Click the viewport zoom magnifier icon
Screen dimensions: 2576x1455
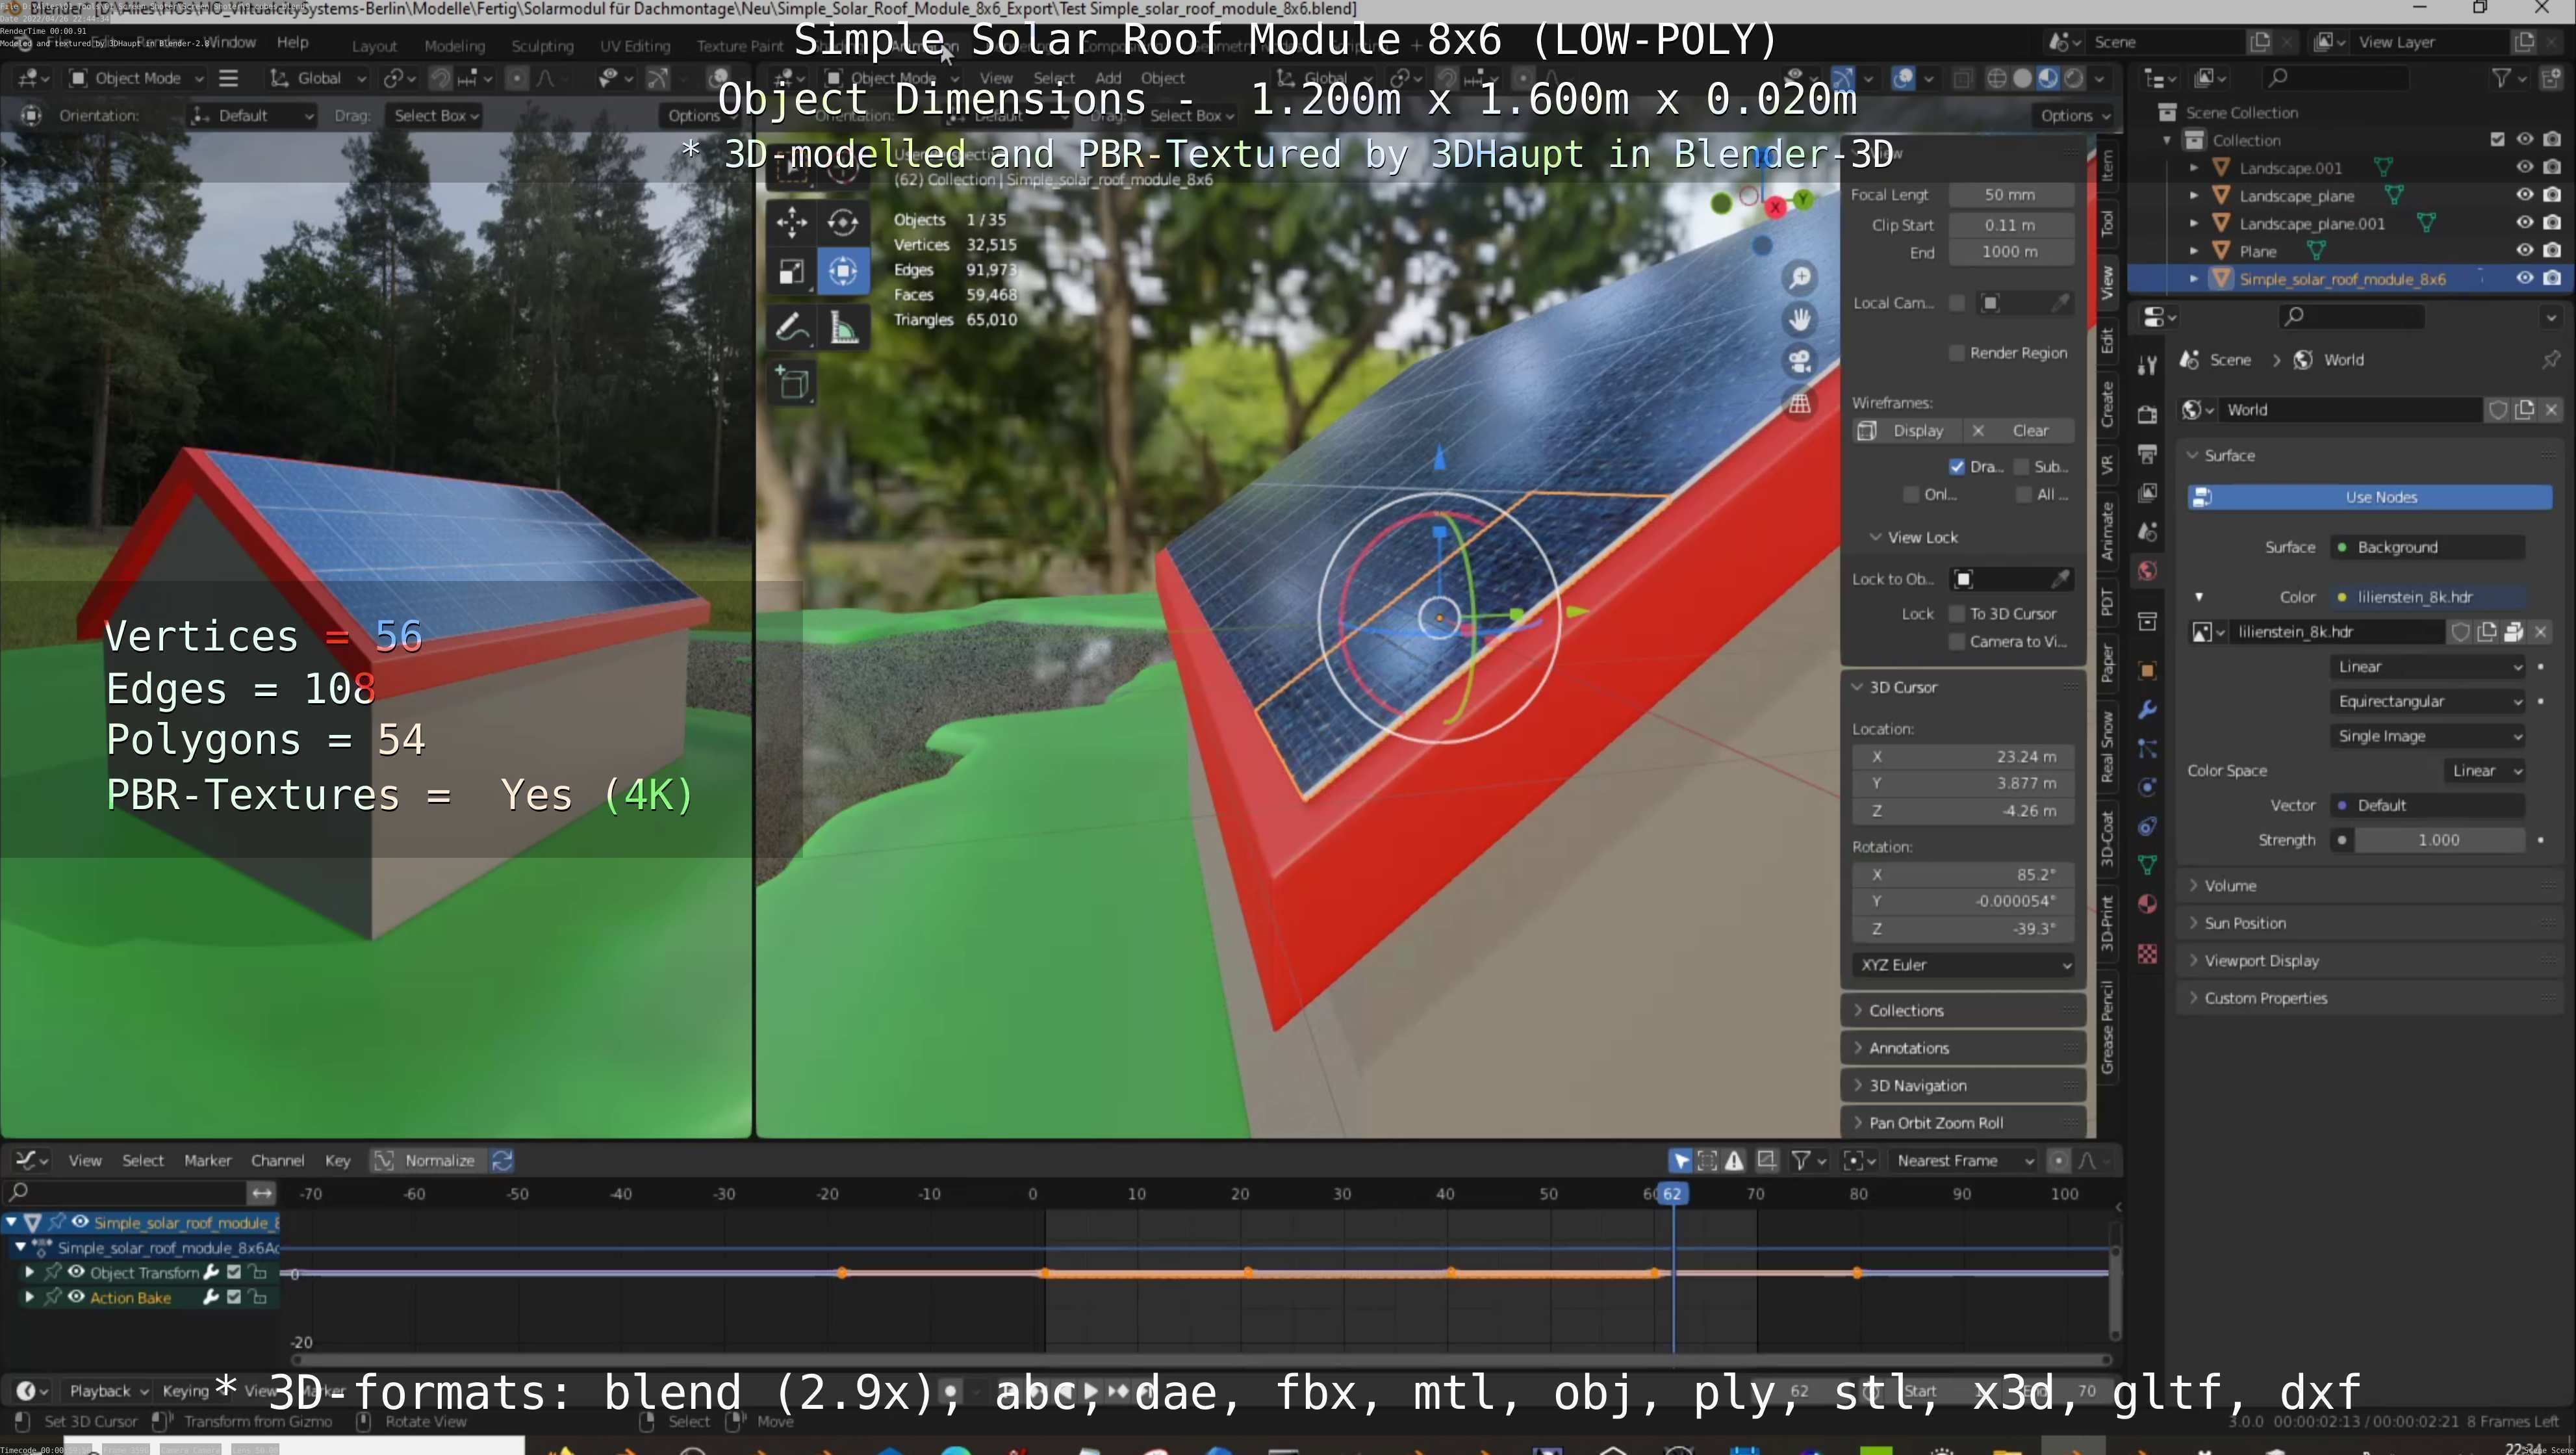(1800, 277)
